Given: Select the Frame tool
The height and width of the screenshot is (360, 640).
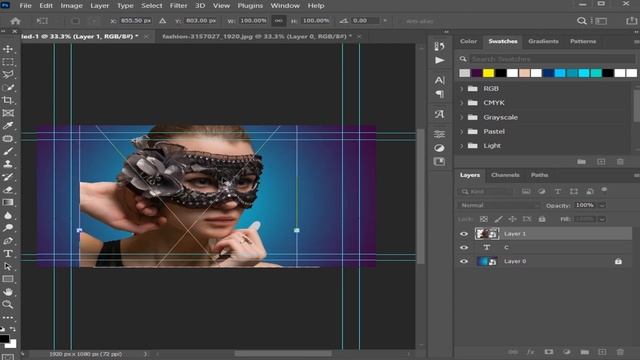Looking at the screenshot, I should point(8,113).
